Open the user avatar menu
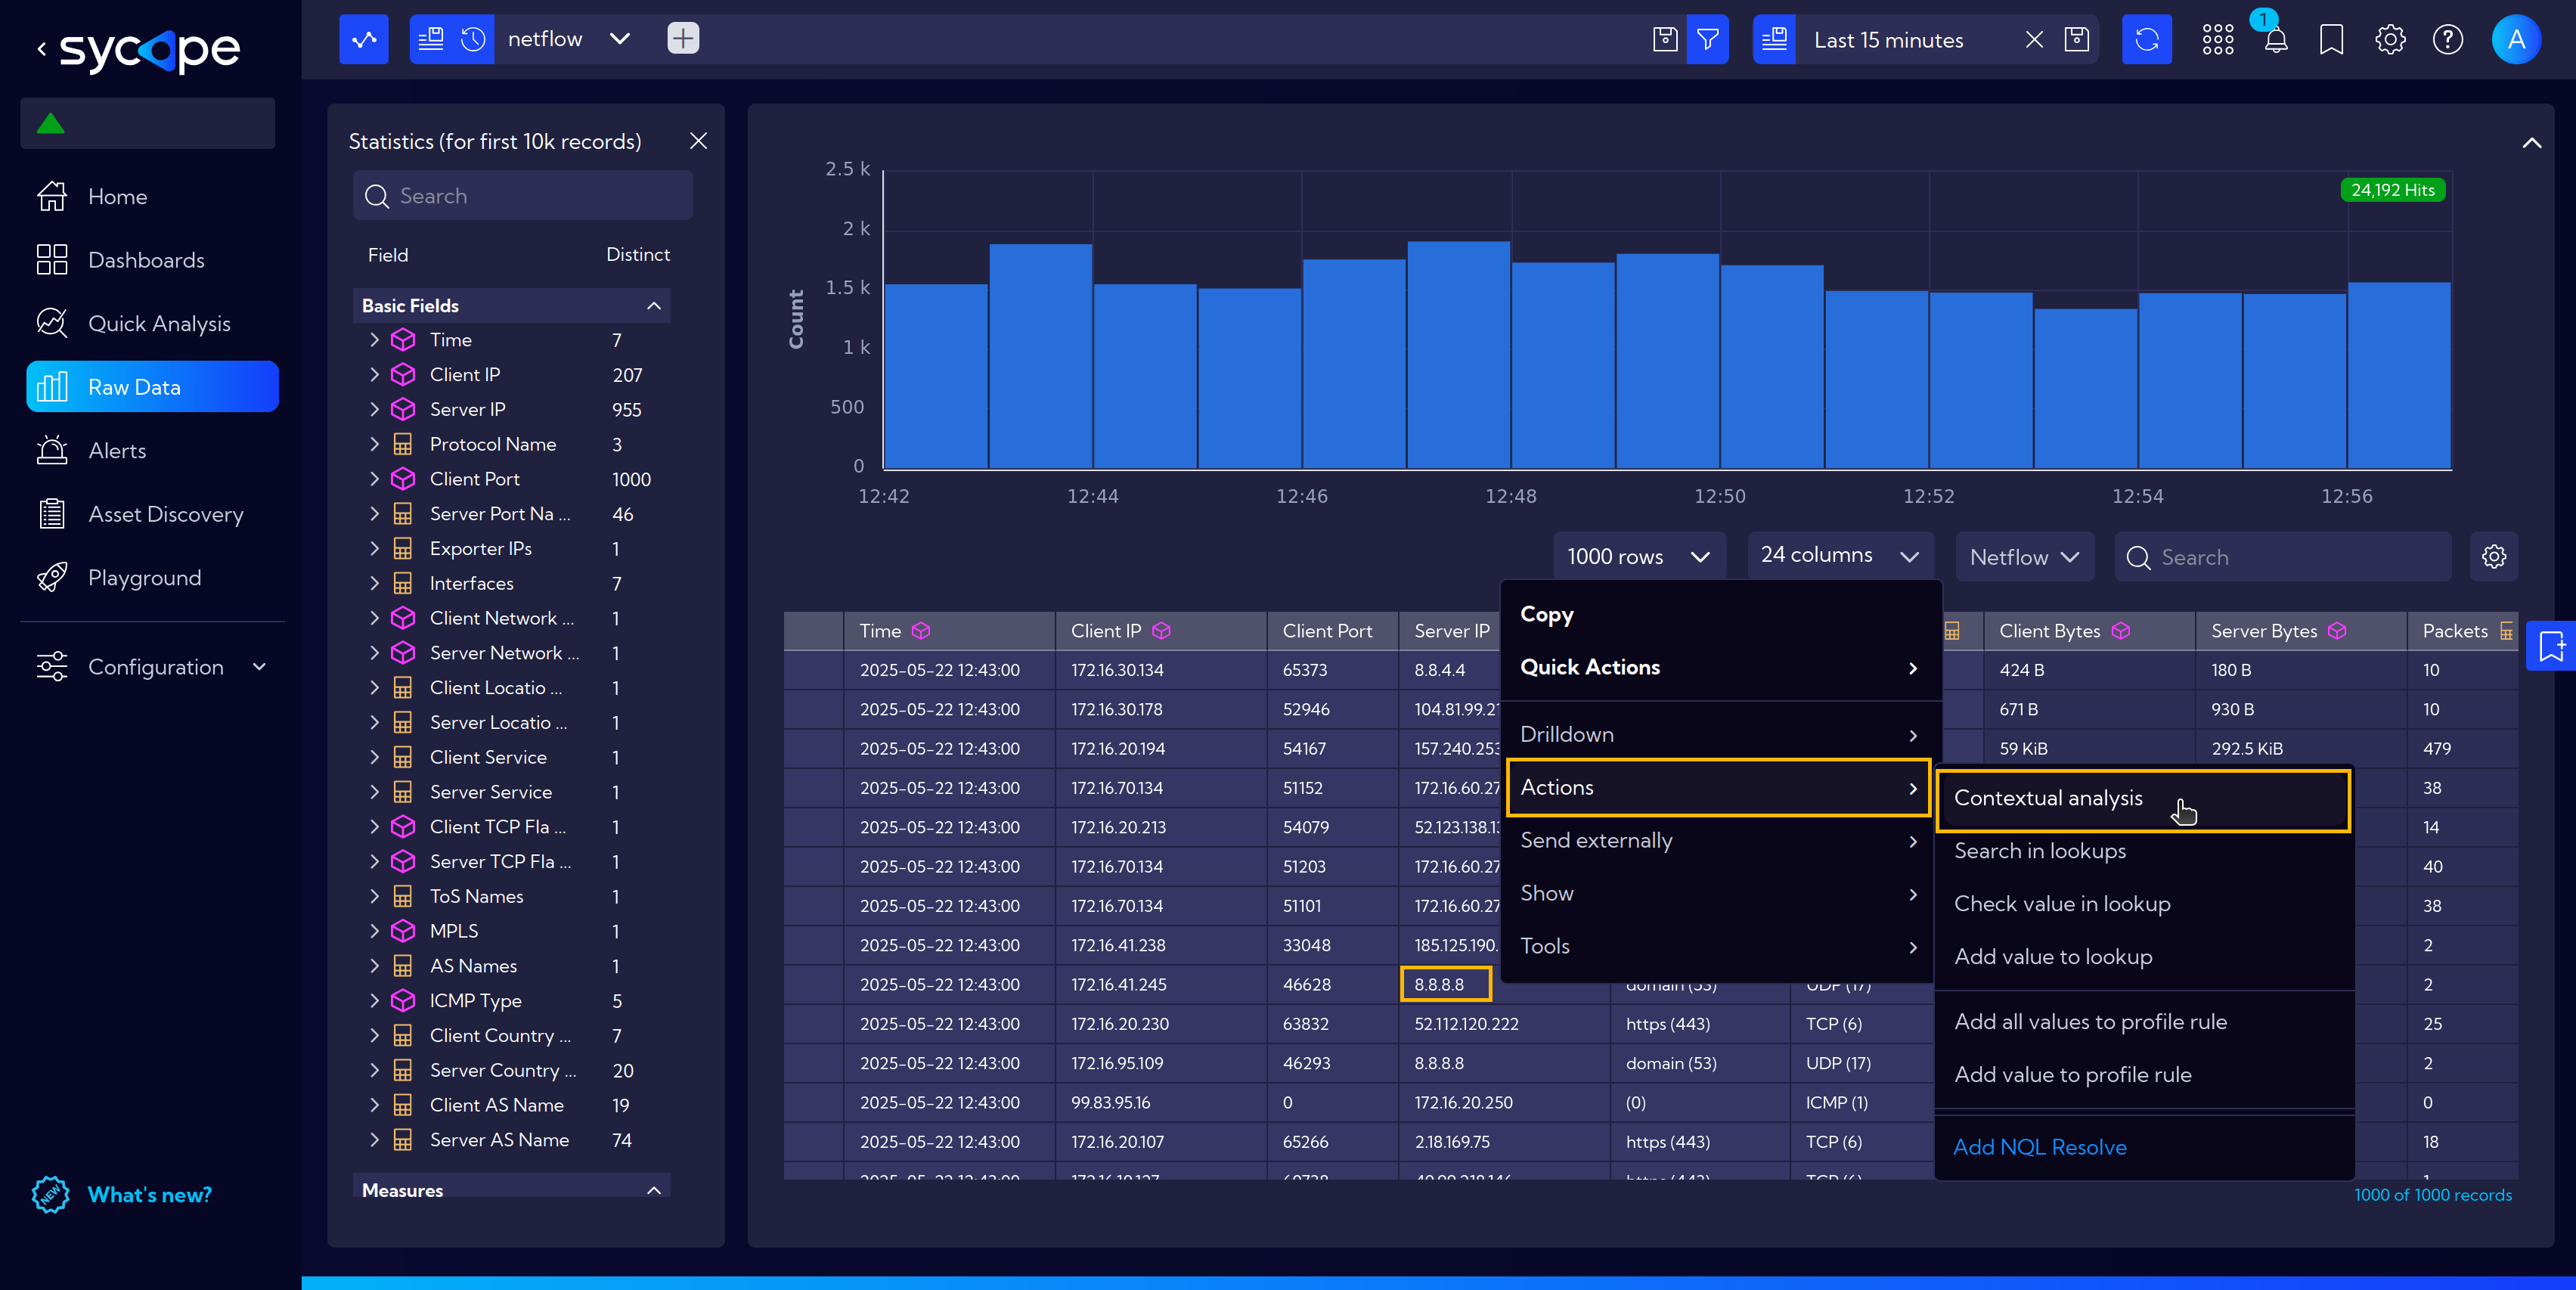This screenshot has height=1290, width=2576. (2517, 39)
